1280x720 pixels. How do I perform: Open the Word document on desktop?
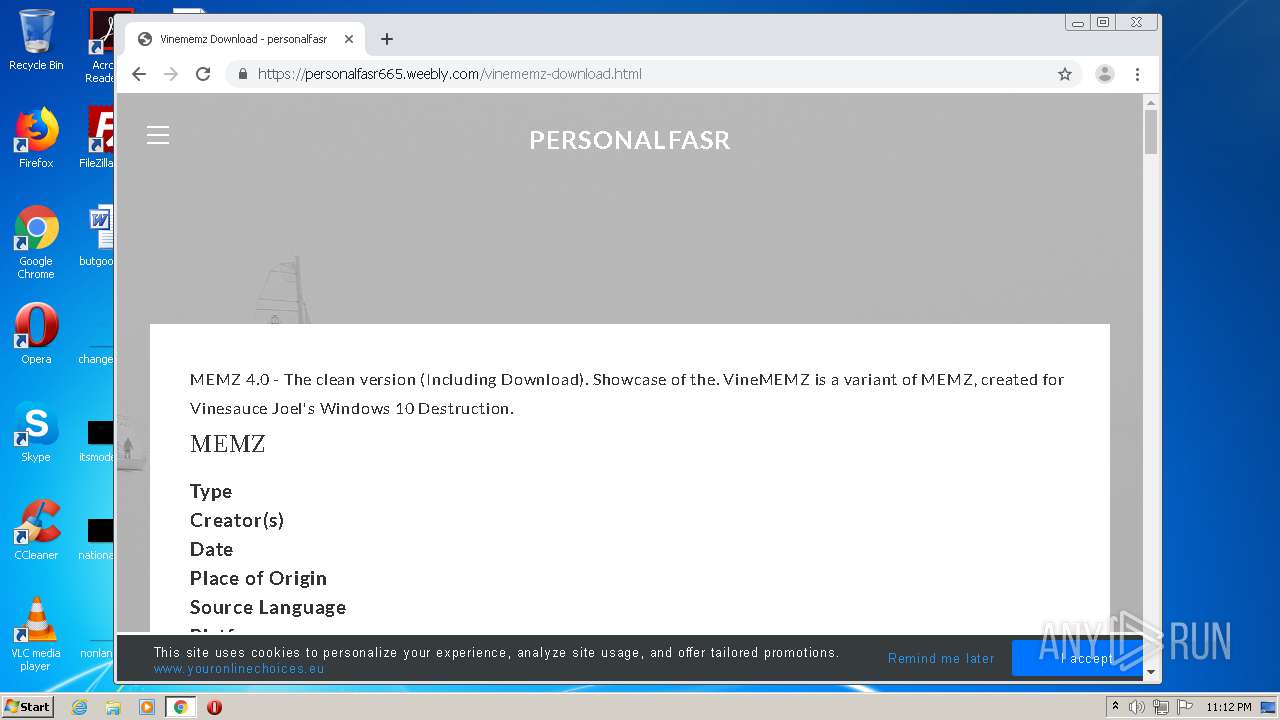click(x=98, y=236)
